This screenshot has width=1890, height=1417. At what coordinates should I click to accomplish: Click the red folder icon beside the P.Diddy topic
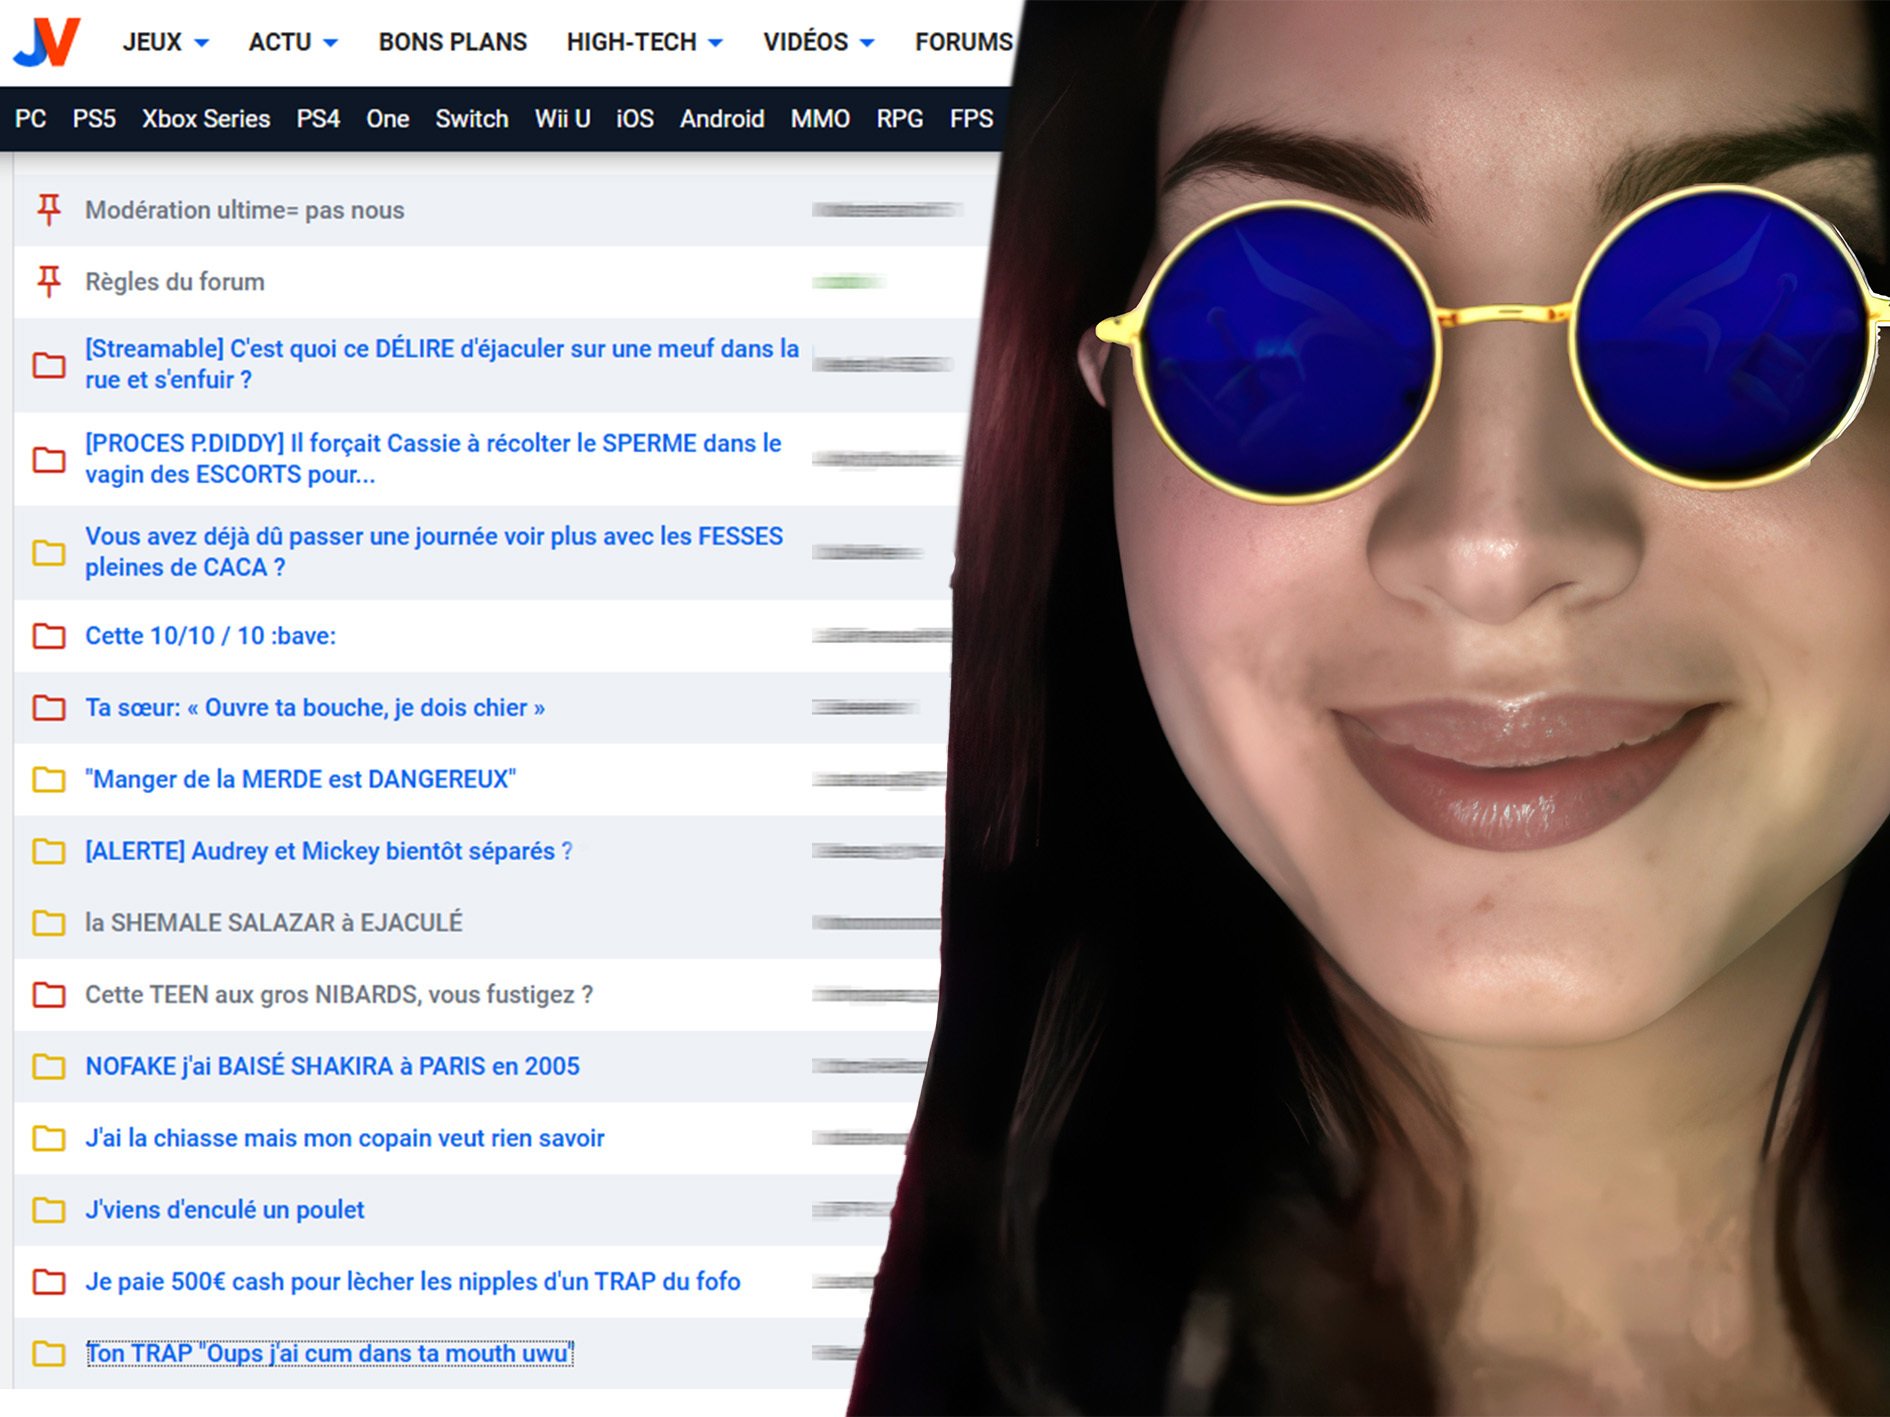pos(47,459)
